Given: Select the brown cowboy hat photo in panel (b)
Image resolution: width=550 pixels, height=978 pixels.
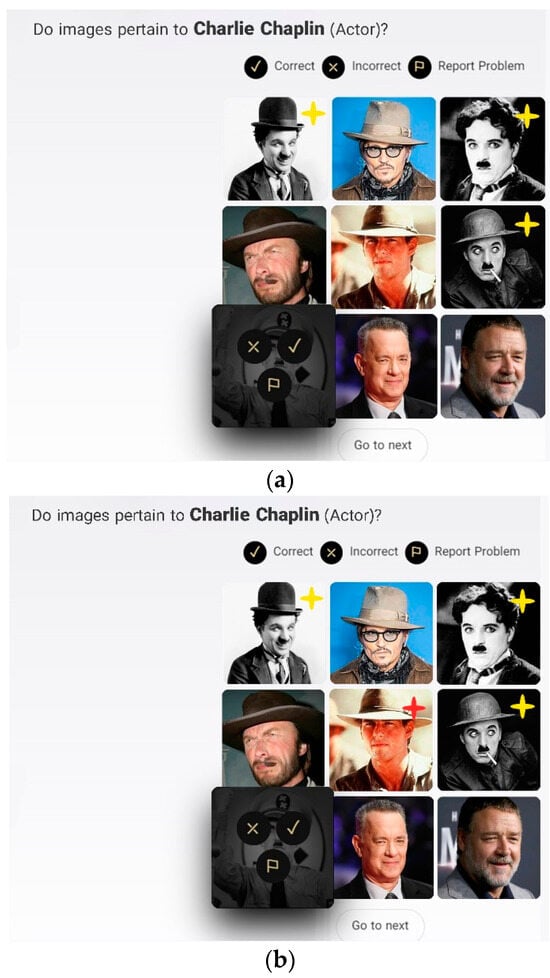Looking at the screenshot, I should (273, 740).
